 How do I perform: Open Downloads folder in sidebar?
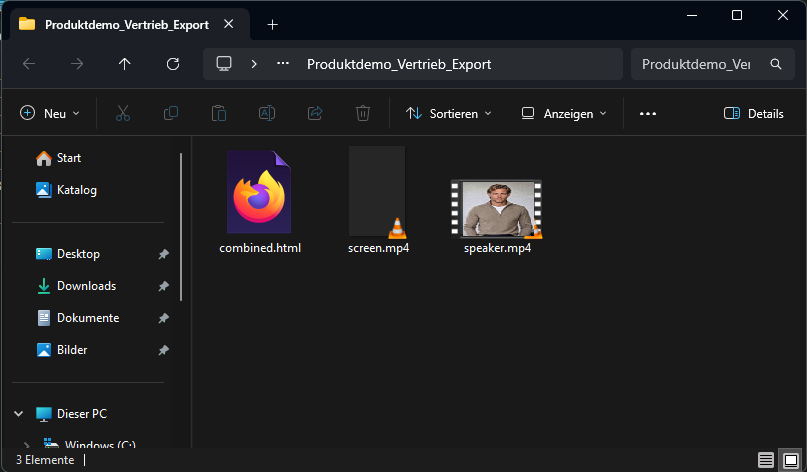click(76, 286)
